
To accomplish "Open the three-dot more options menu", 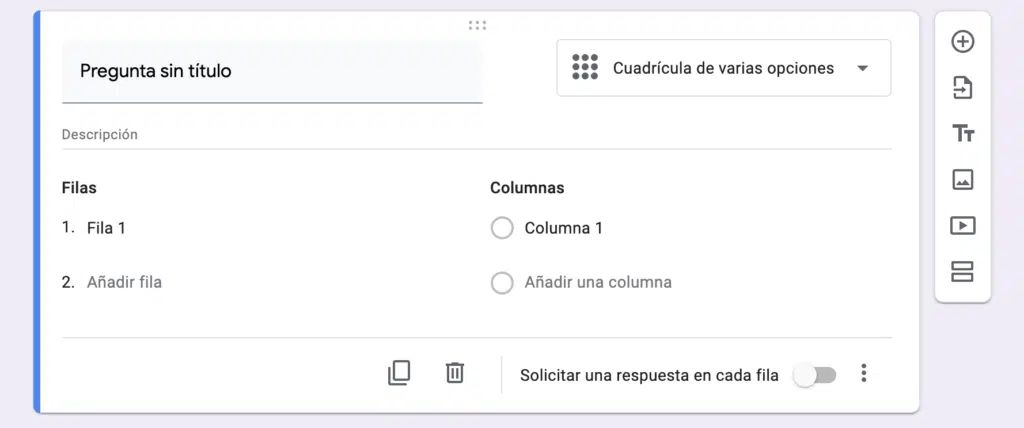I will tap(864, 374).
